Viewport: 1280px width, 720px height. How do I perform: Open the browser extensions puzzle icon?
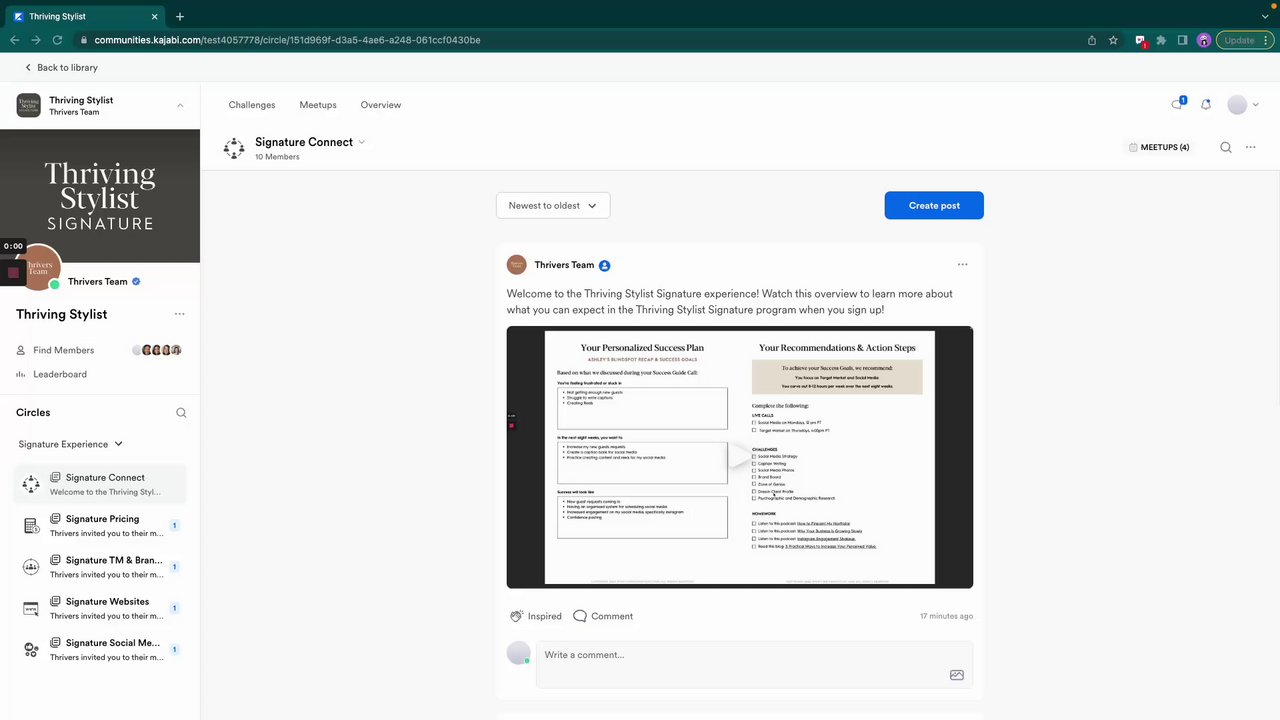1161,40
